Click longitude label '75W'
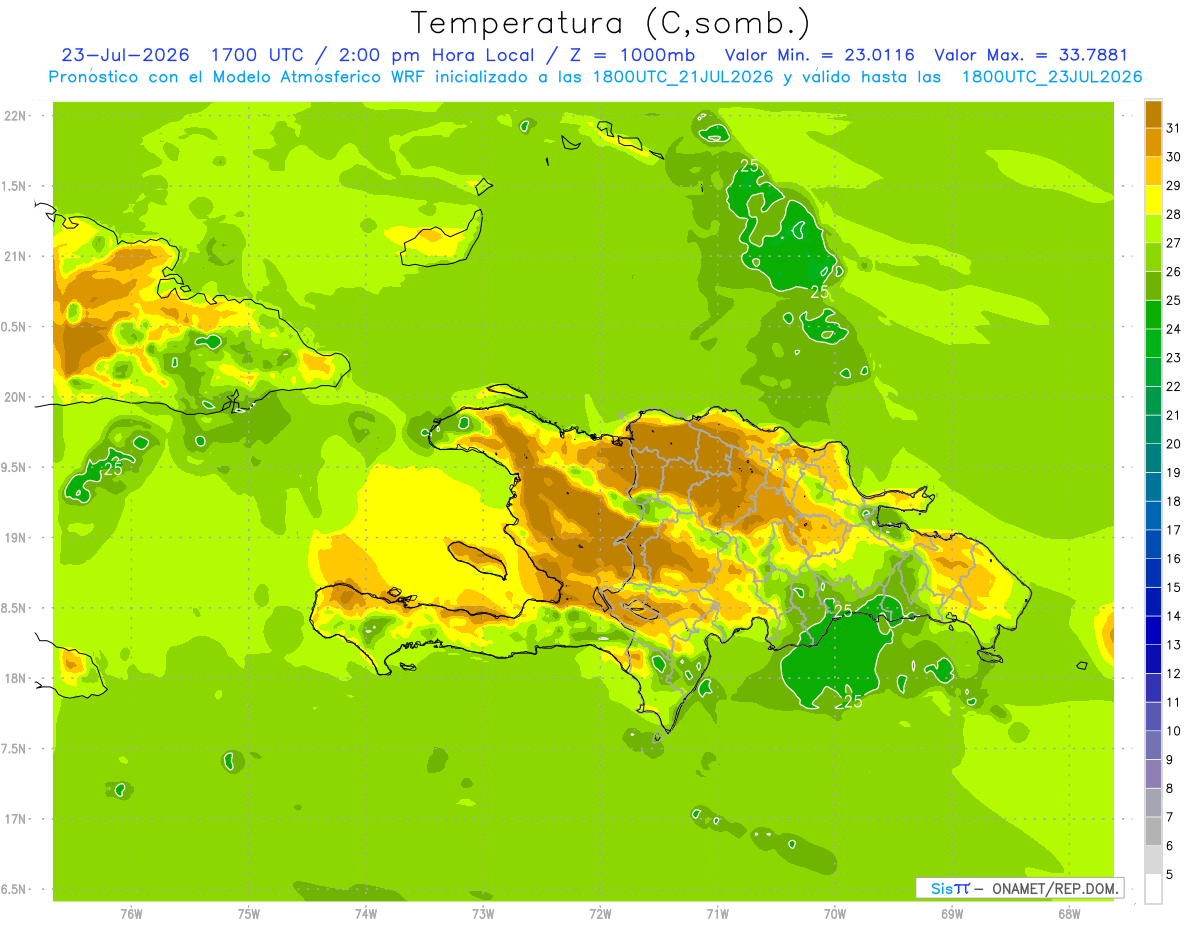 248,913
